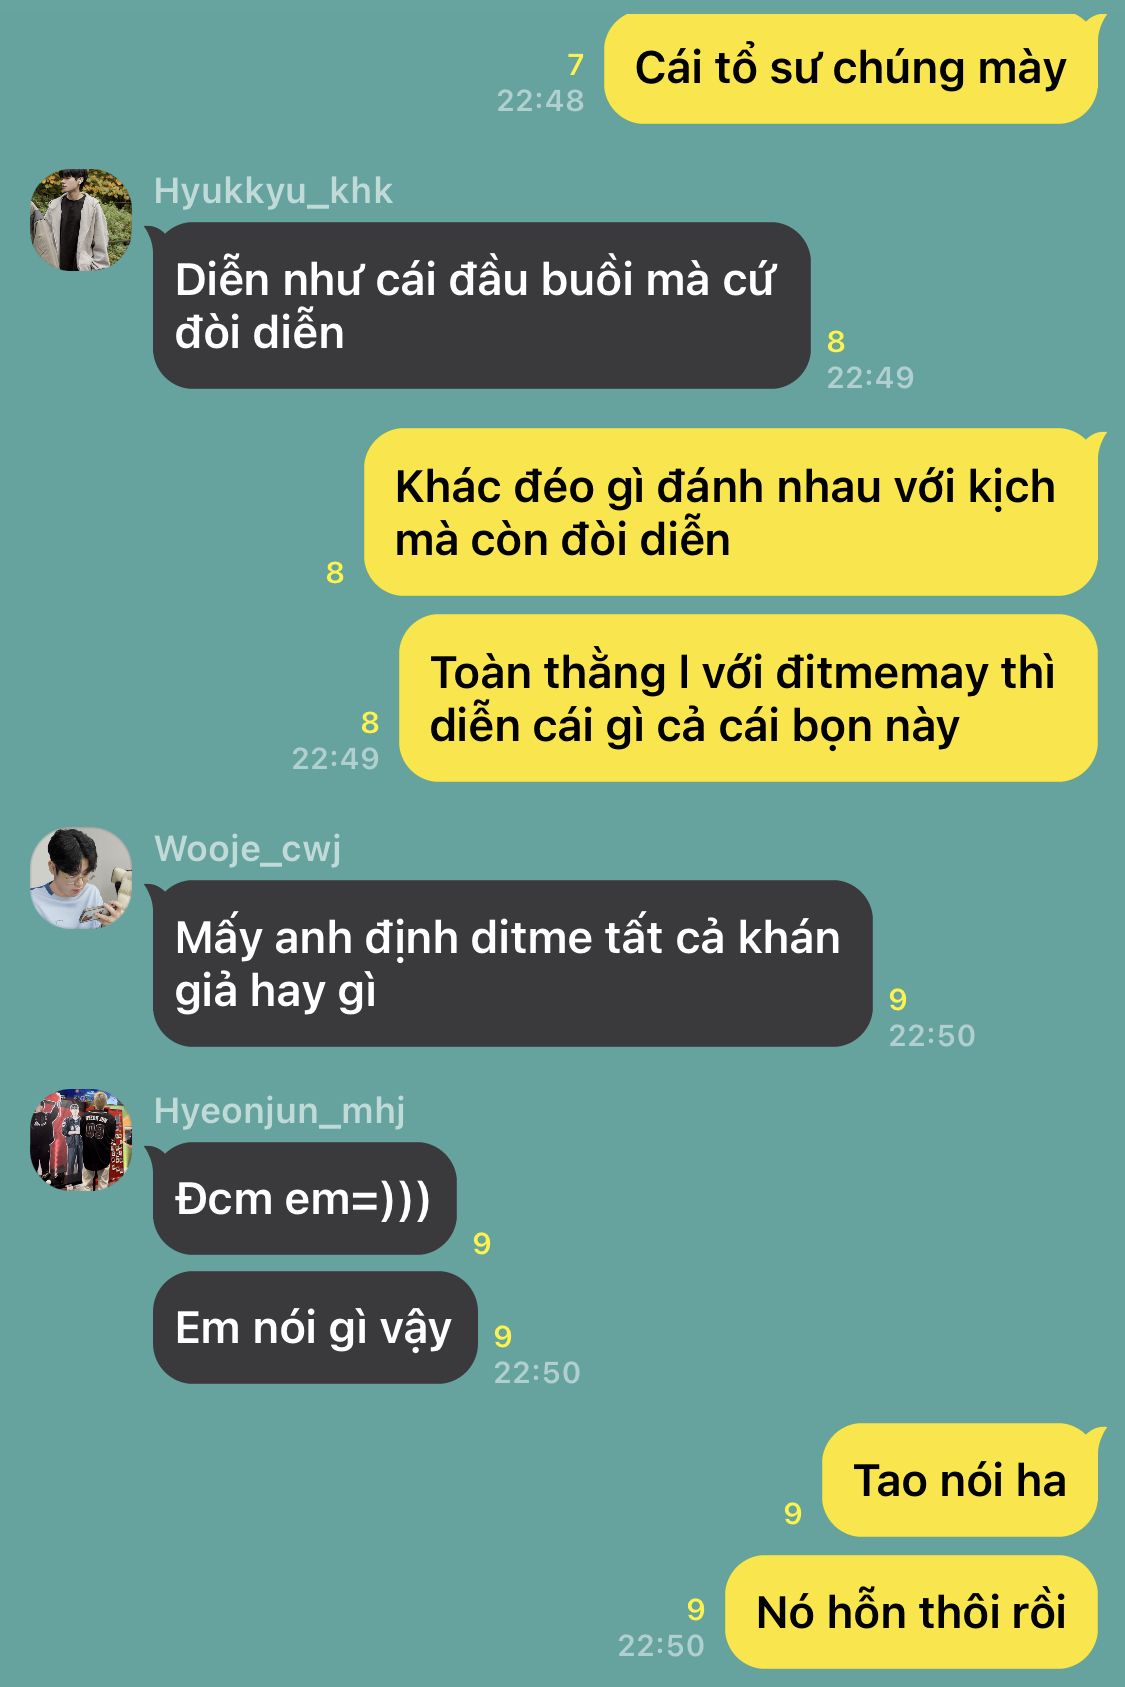Viewport: 1125px width, 1687px height.
Task: Select Wooje's "Mấy anh định" message bubble
Action: point(512,963)
